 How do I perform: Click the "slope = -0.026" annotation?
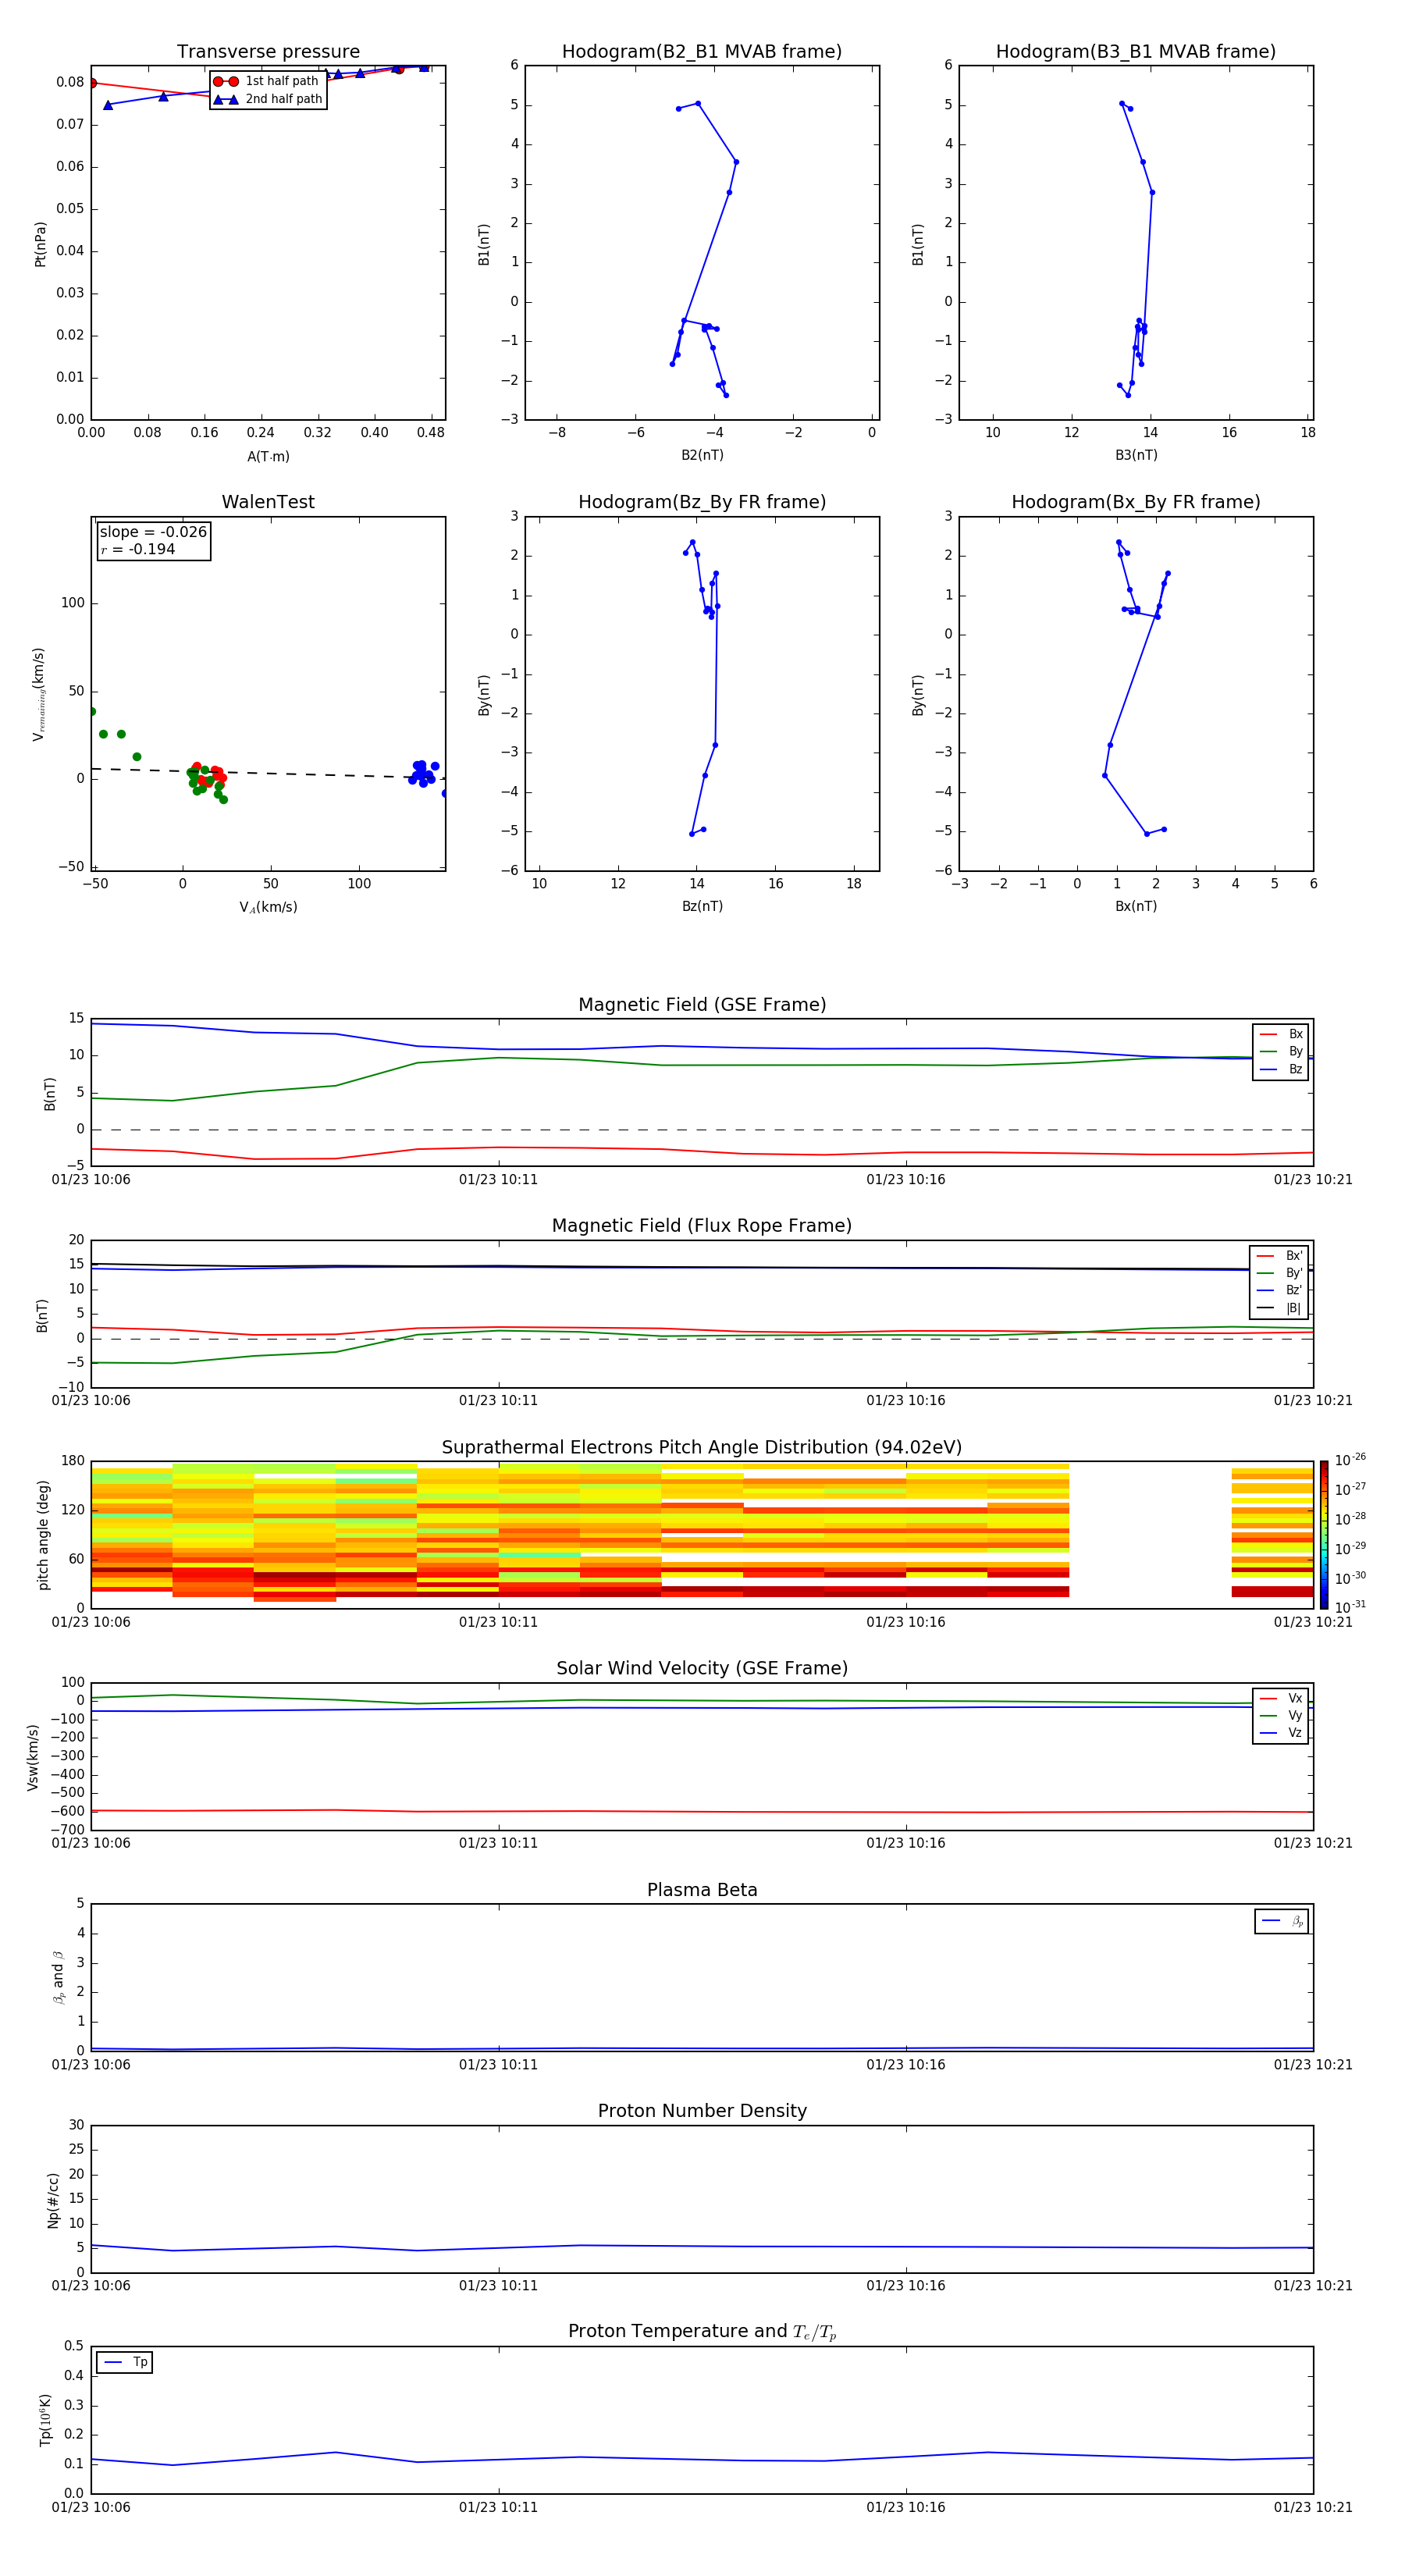(153, 532)
